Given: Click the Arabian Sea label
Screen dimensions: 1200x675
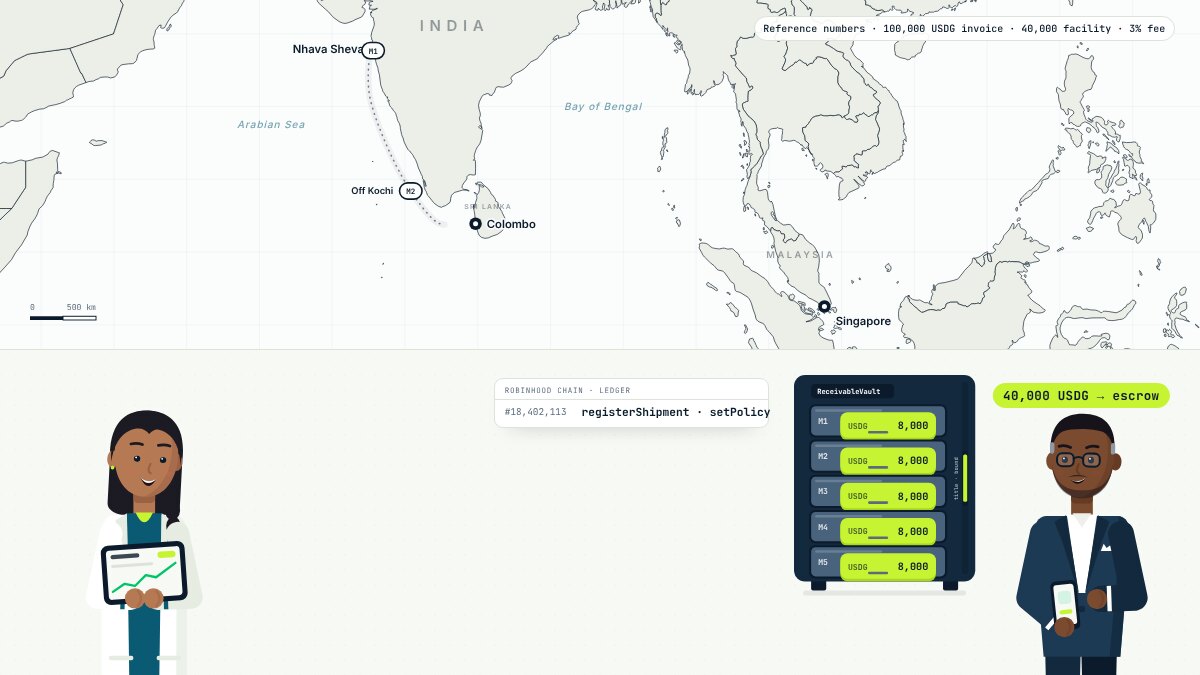Looking at the screenshot, I should click(x=271, y=125).
